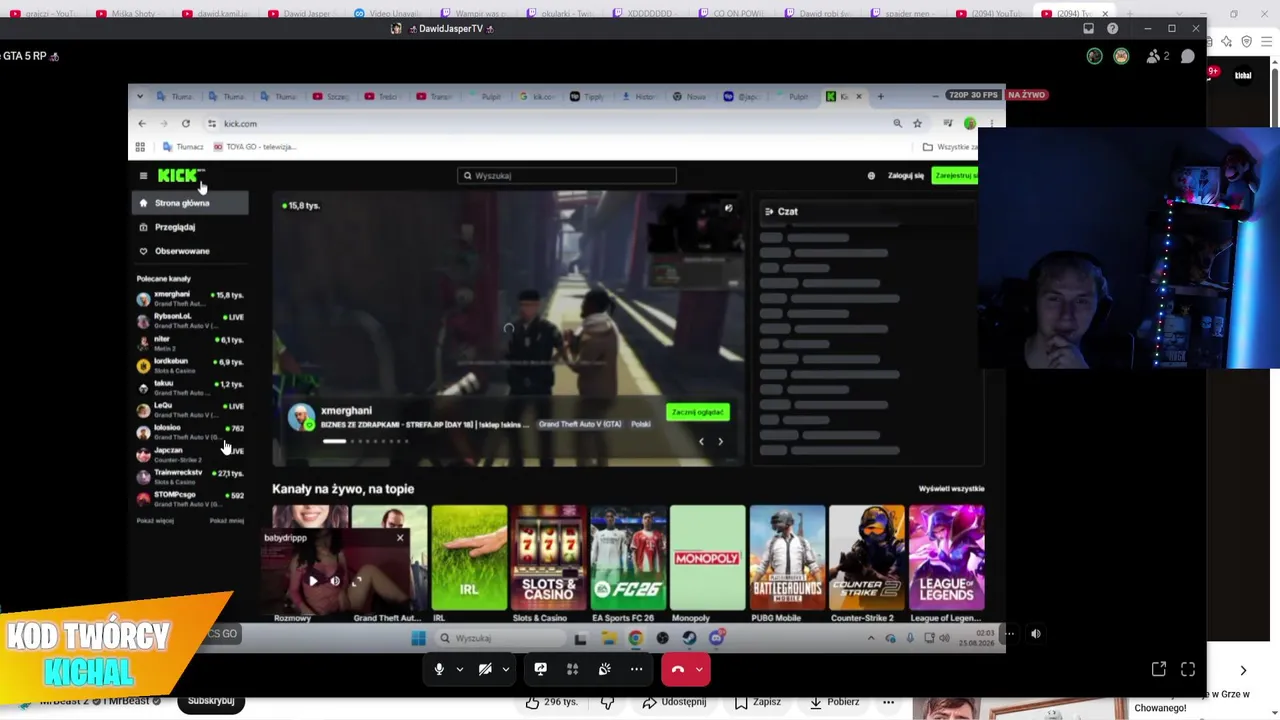Open the Windows Start menu in shared taskbar
This screenshot has height=720, width=1280.
tap(419, 638)
